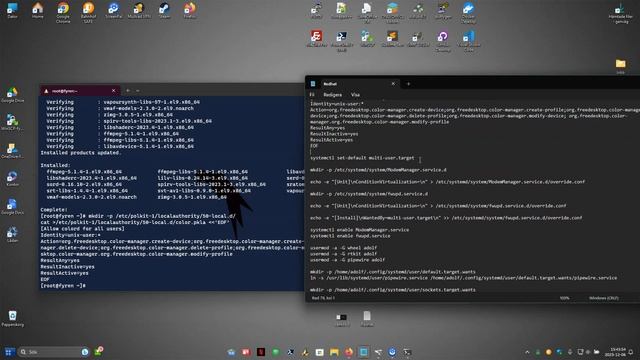The width and height of the screenshot is (640, 360).
Task: Launch Visual Studio Code from the desktop
Action: click(468, 41)
